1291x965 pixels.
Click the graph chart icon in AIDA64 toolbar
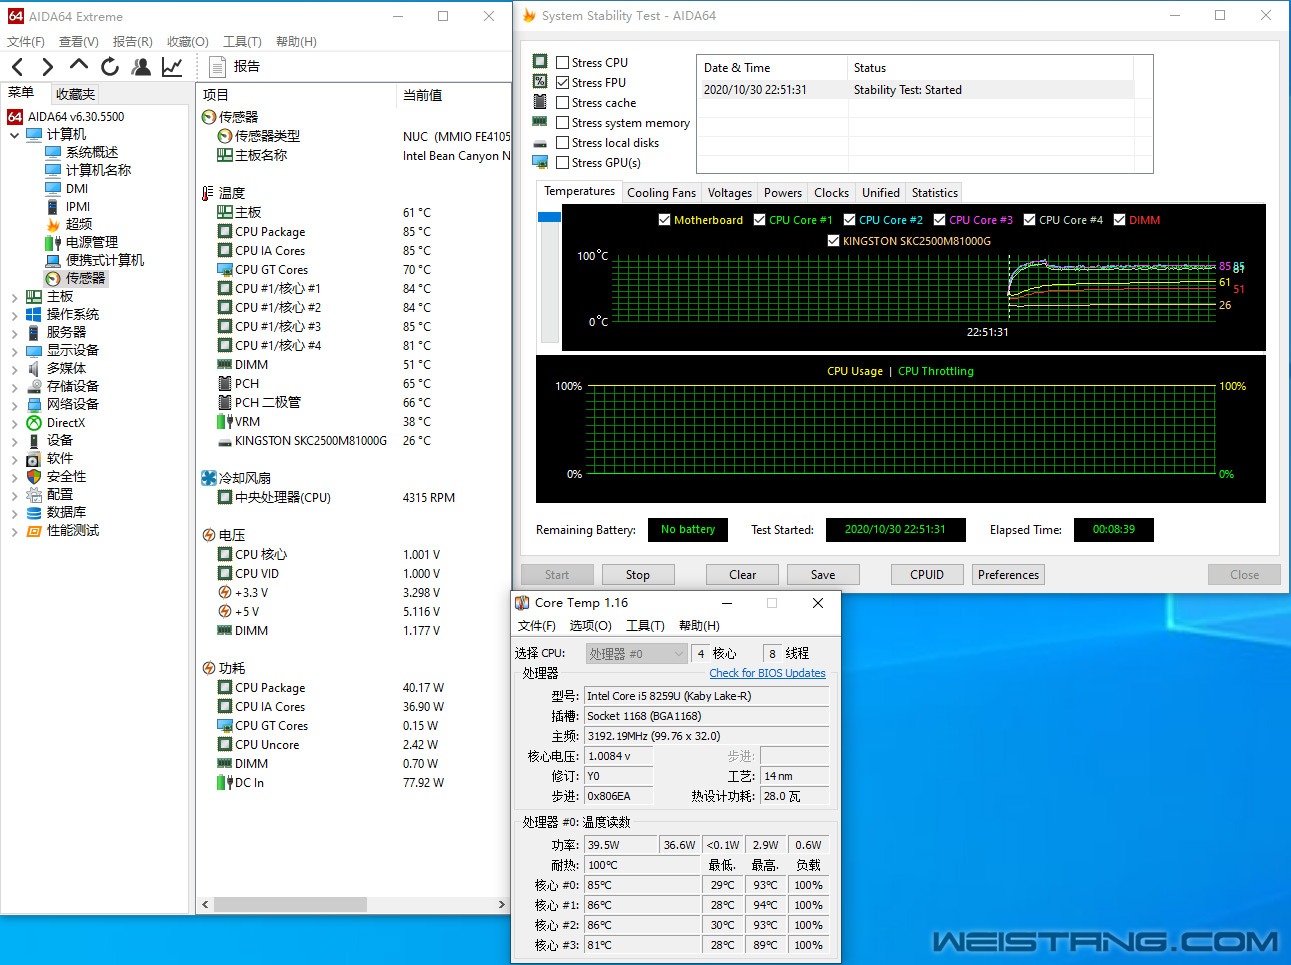(172, 67)
